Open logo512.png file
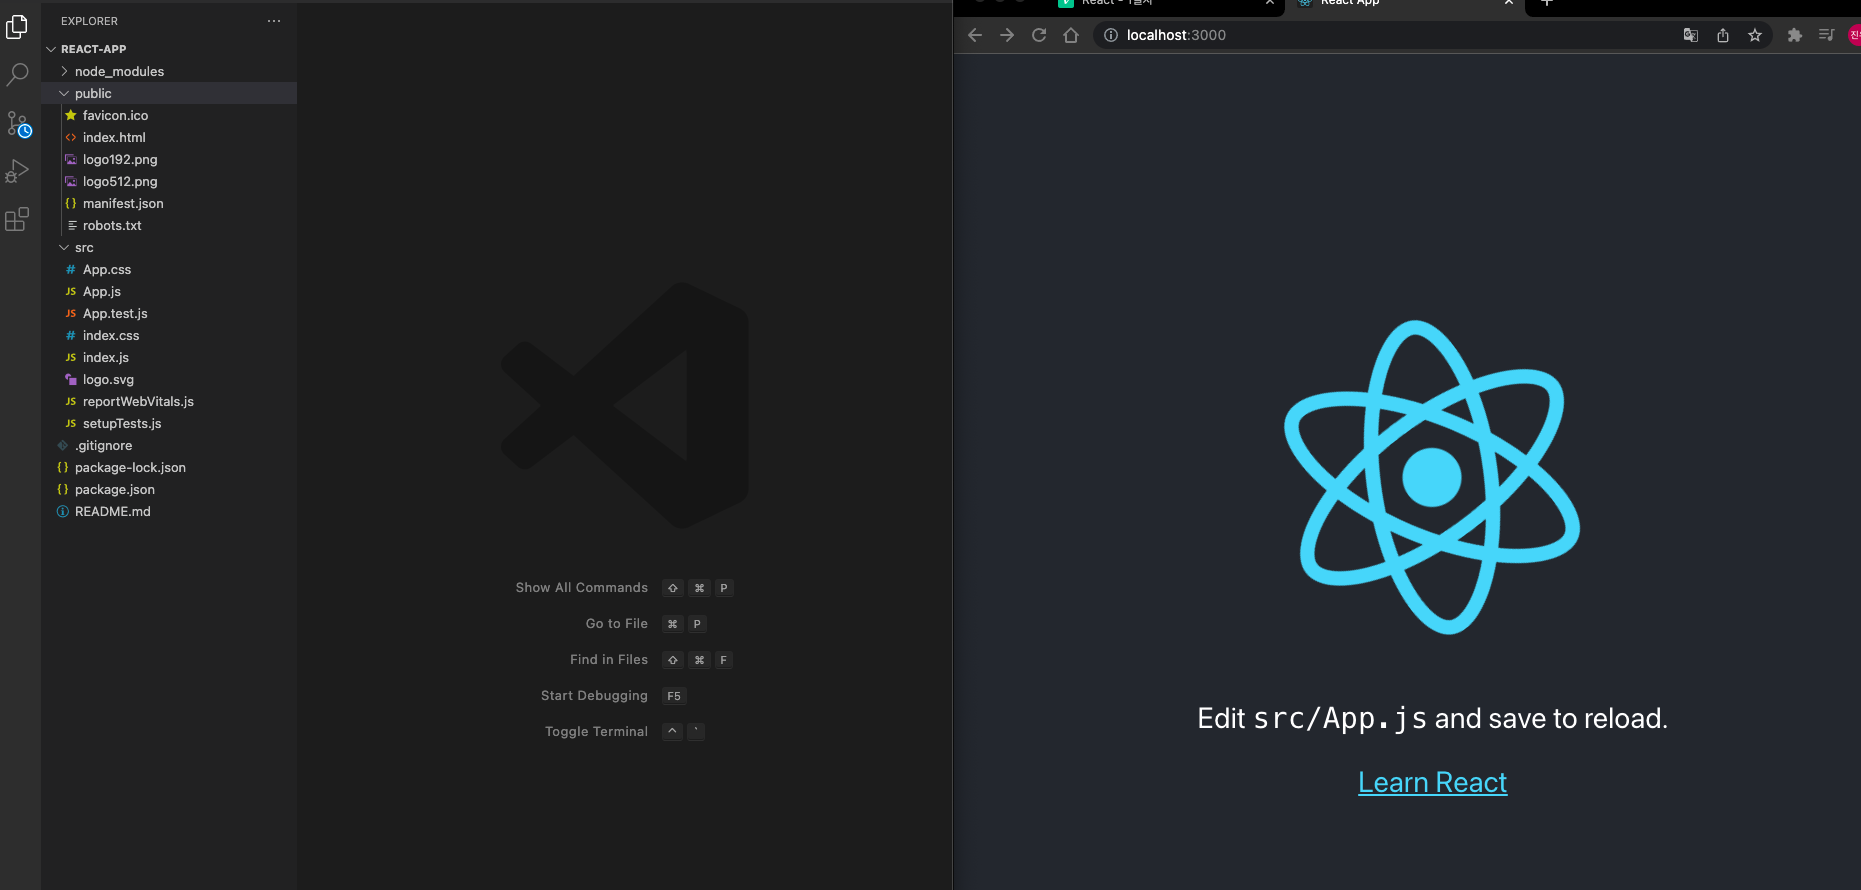This screenshot has height=890, width=1861. click(169, 181)
